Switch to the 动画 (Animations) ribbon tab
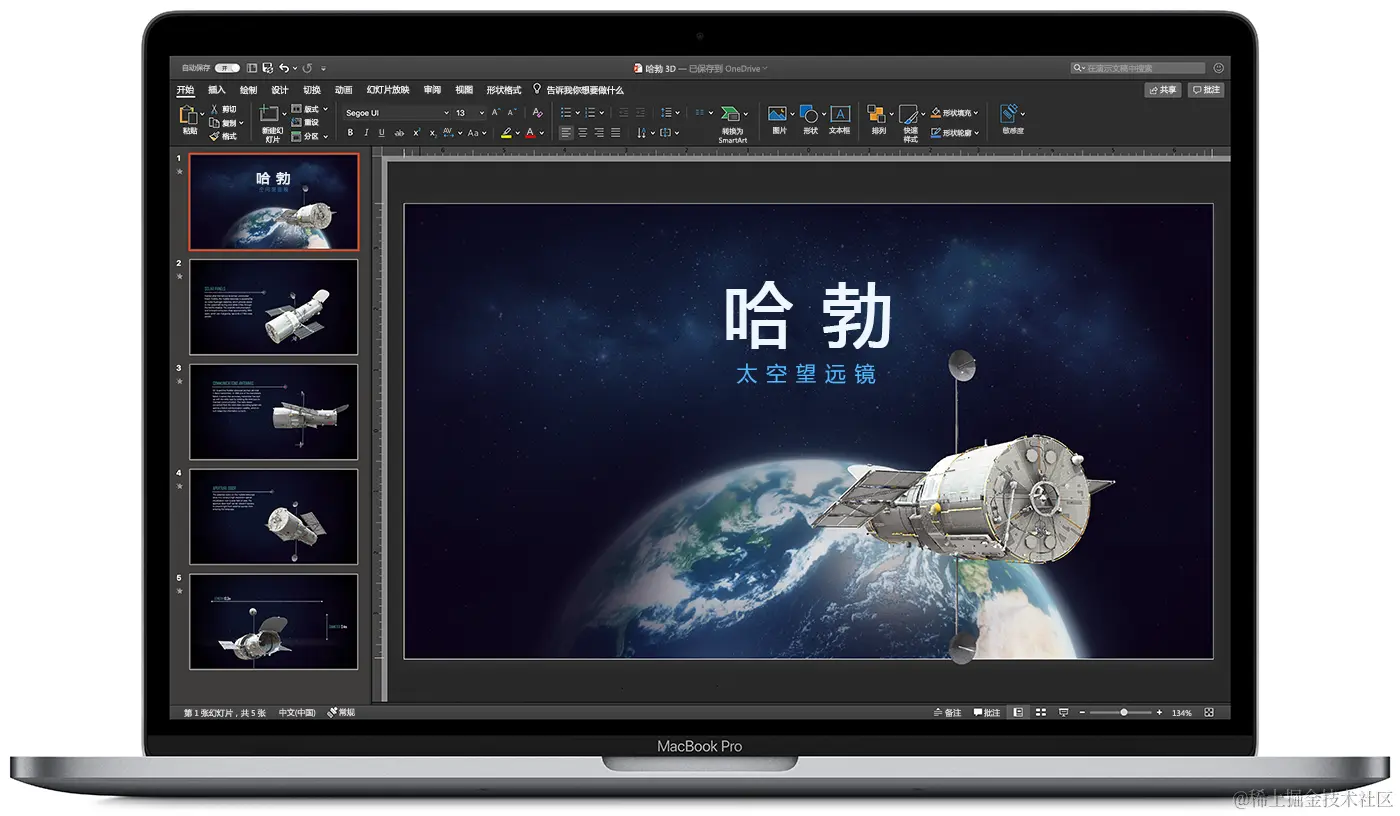The width and height of the screenshot is (1400, 816). tap(342, 89)
